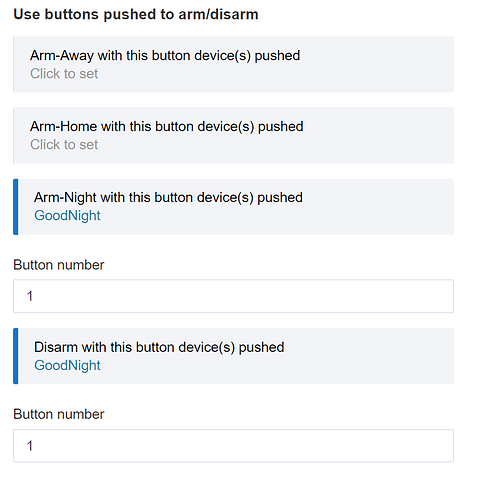Click the Arm-Night with this button device(s) title
Viewport: 479px width, 500px height.
click(x=168, y=198)
